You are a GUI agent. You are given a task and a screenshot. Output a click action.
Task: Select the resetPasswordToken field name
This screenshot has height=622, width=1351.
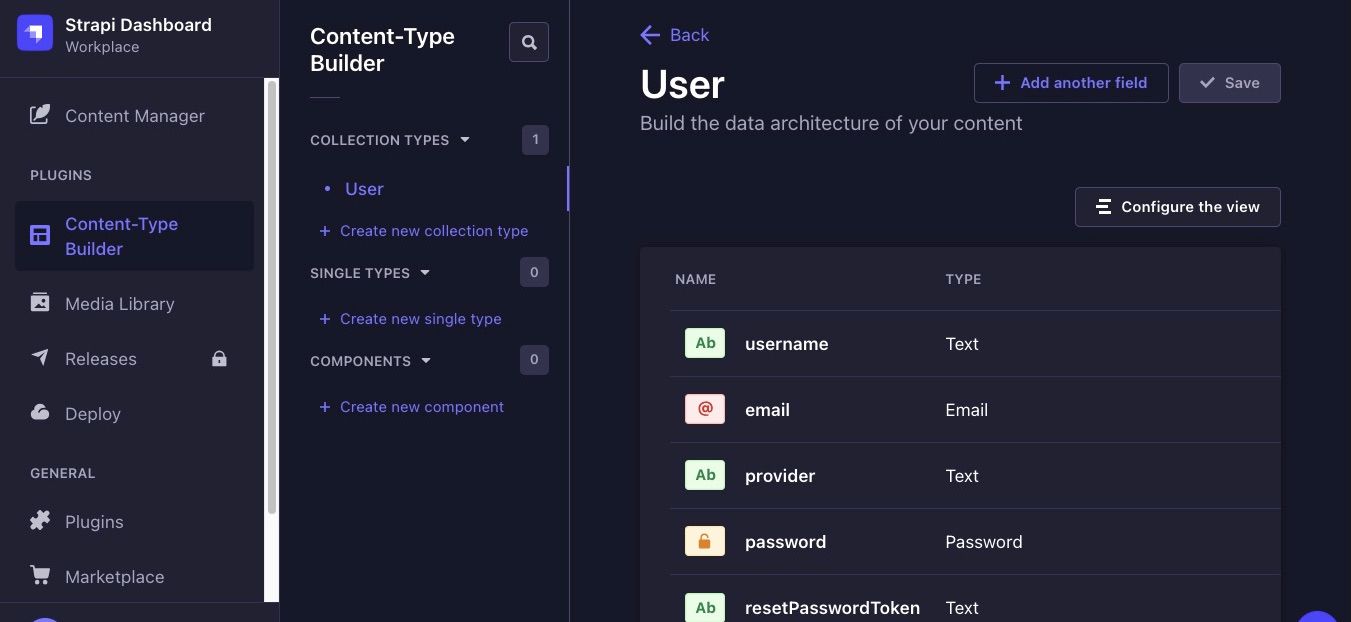click(832, 608)
